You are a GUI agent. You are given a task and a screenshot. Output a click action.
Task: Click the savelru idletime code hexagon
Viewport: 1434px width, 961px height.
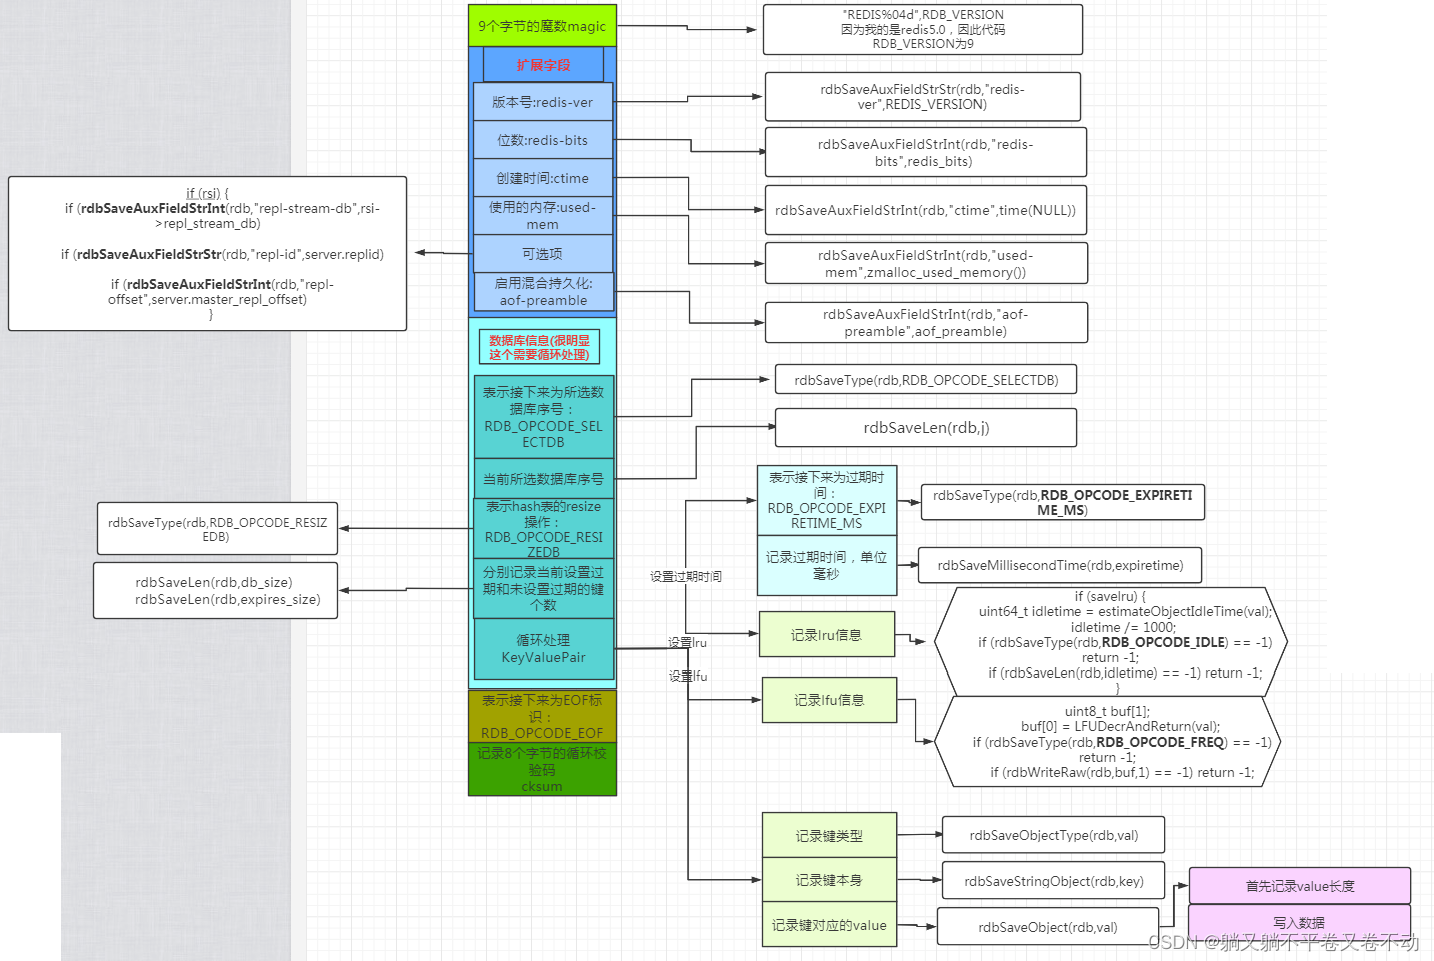point(1110,641)
